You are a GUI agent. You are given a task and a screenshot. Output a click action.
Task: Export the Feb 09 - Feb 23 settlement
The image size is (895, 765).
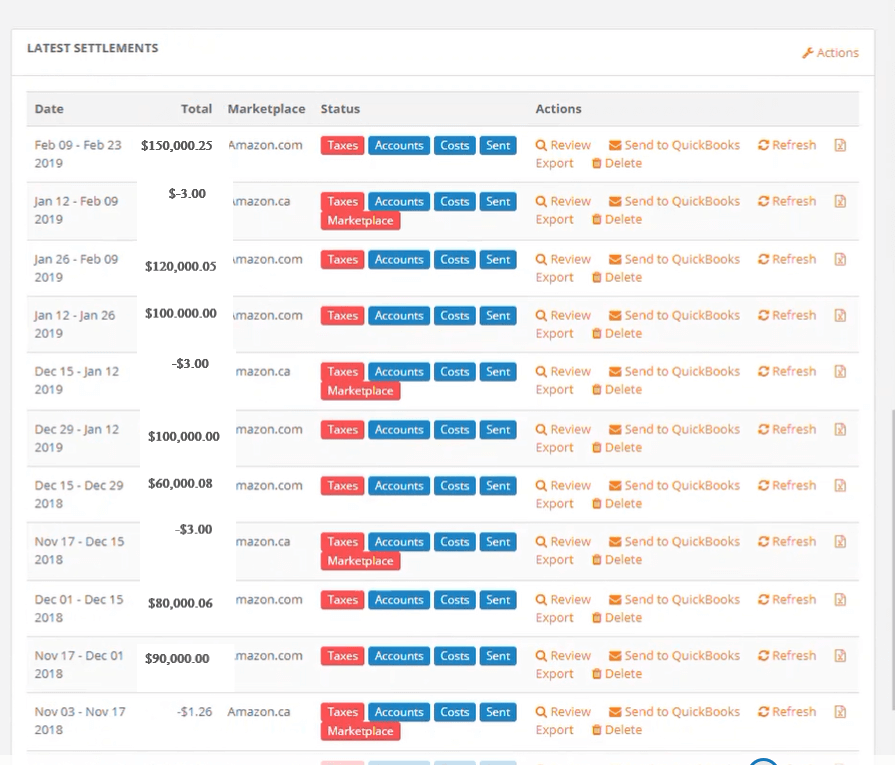pos(554,163)
